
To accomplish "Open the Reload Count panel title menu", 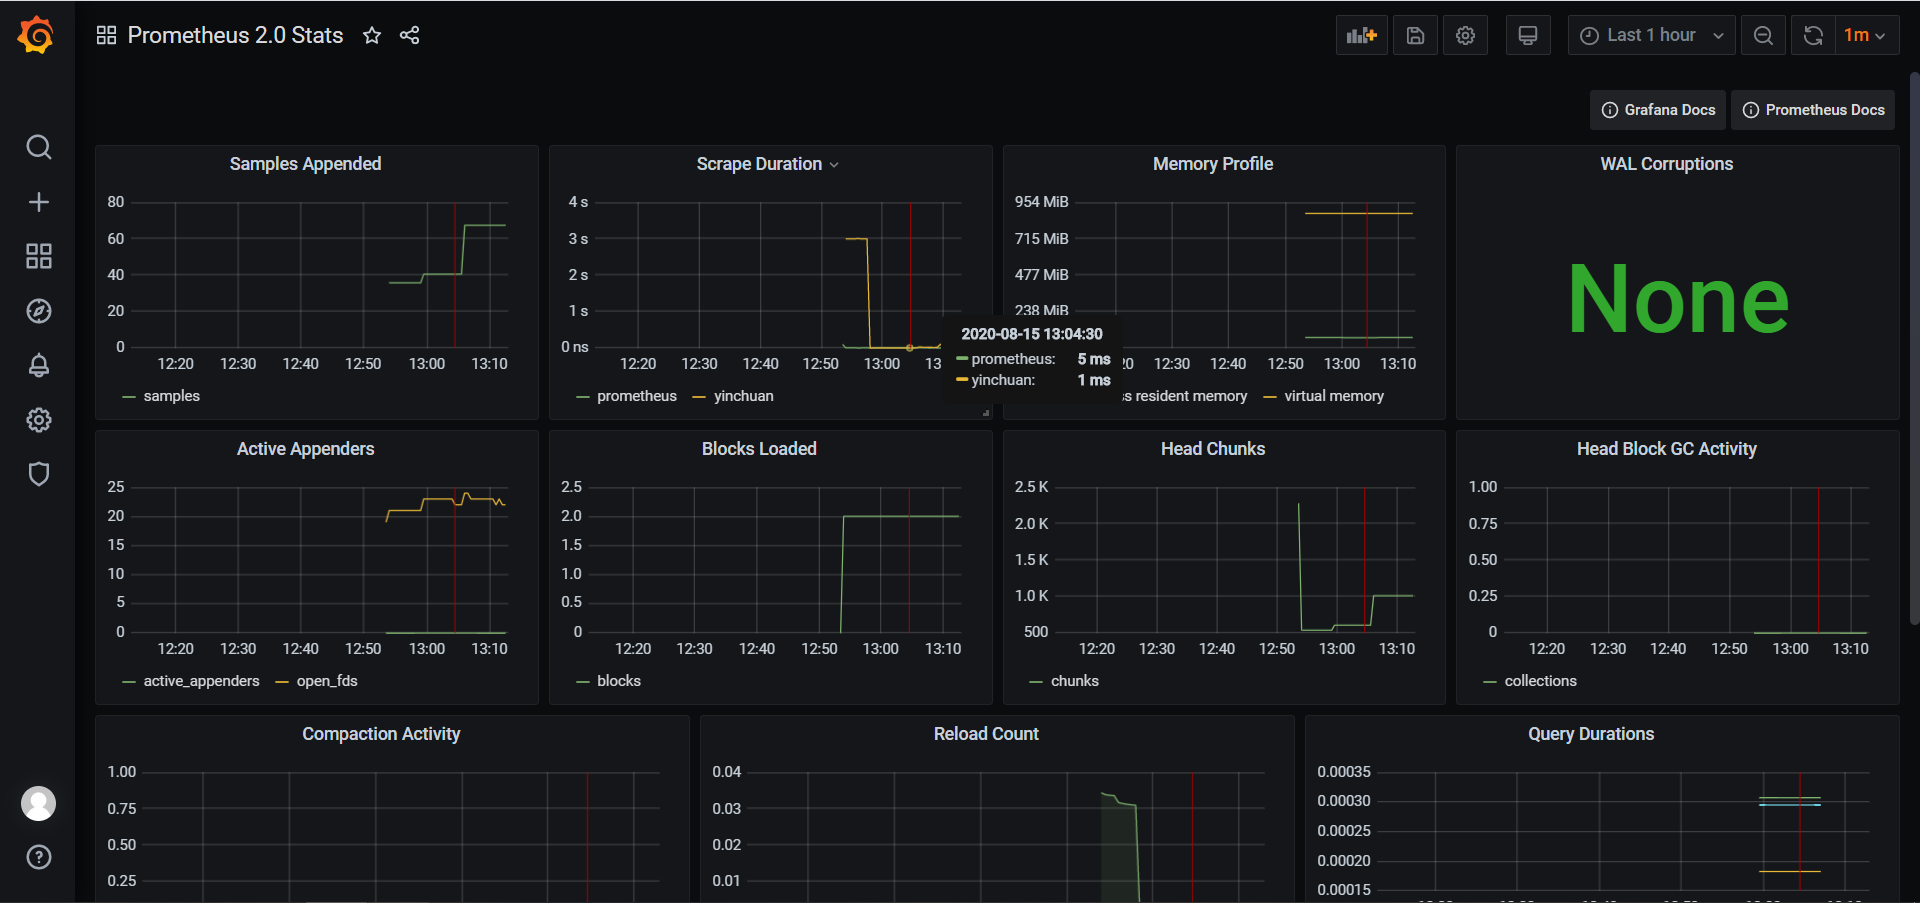I will point(986,734).
